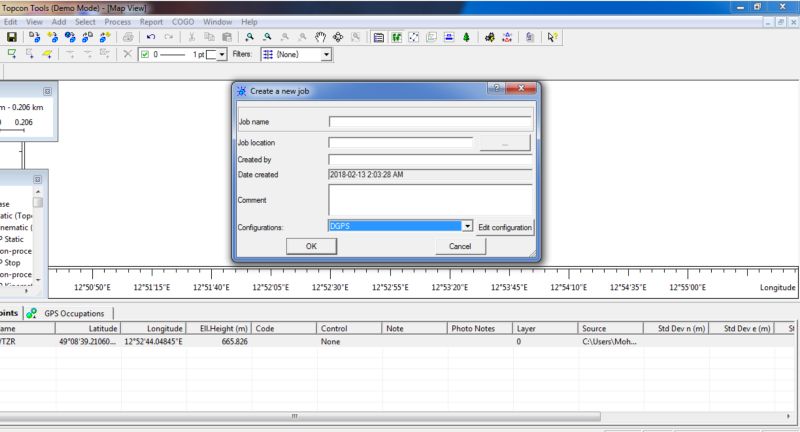This screenshot has width=800, height=432.
Task: Click the Ell.Height (m) column header
Action: click(x=218, y=328)
